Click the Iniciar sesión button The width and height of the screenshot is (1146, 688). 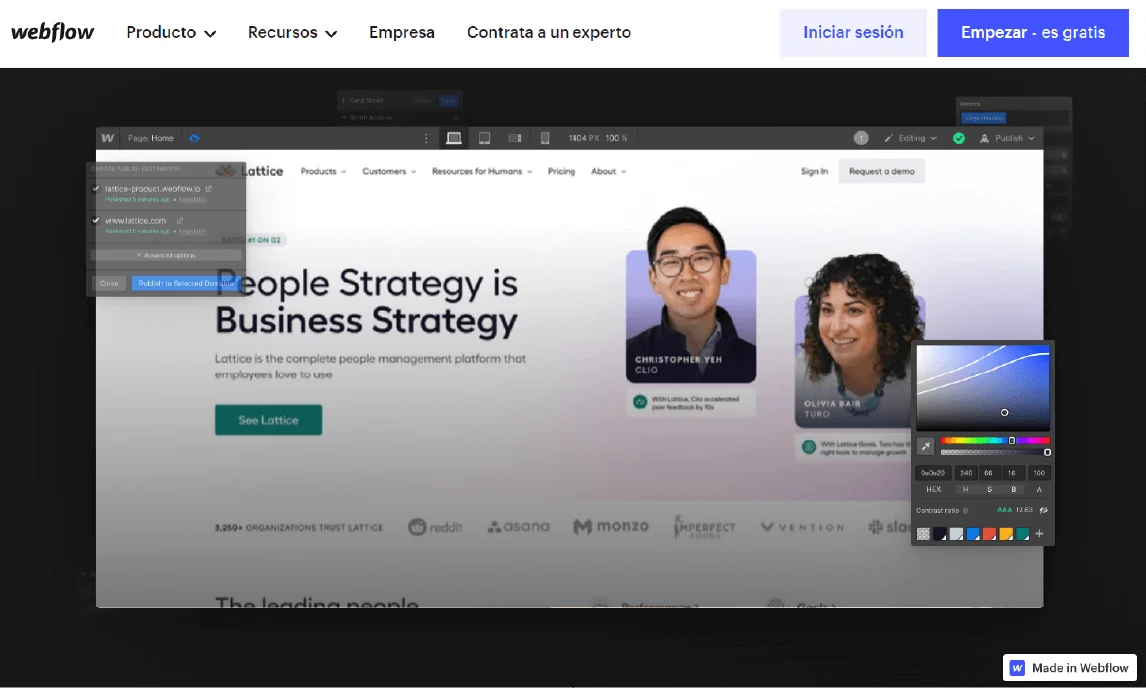click(853, 33)
